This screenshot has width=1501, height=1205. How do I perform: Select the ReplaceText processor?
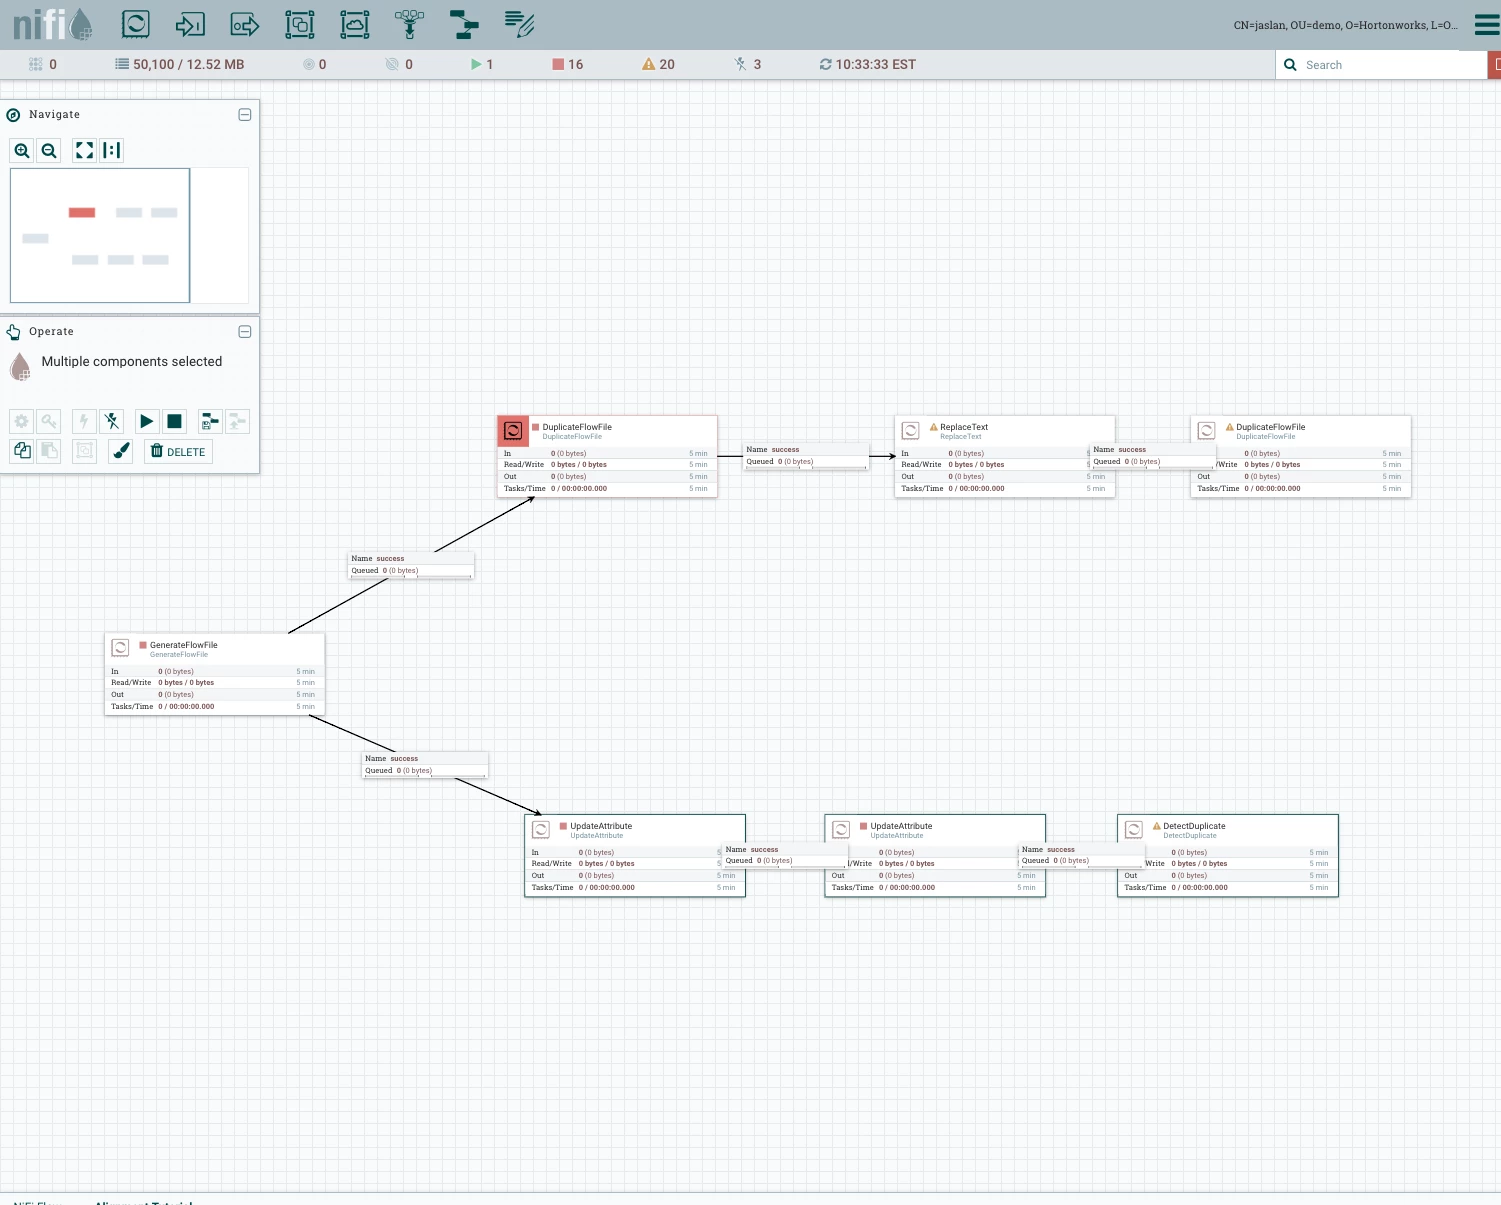pos(1004,457)
